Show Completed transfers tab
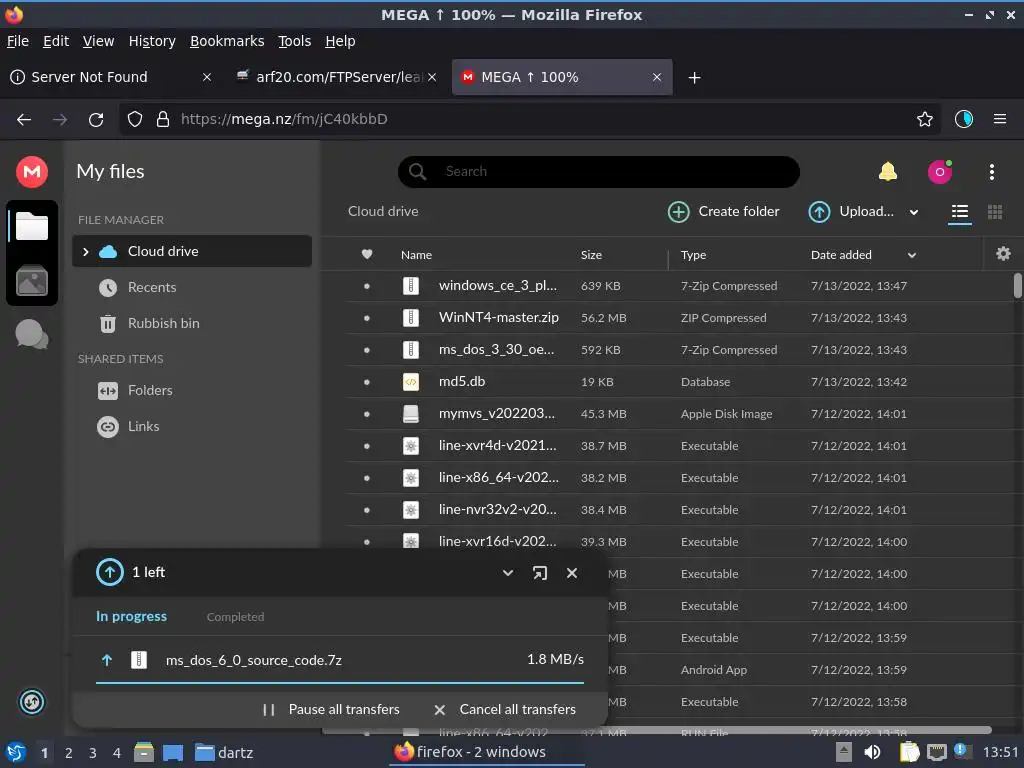Screen dimensions: 1024x768 click(235, 616)
